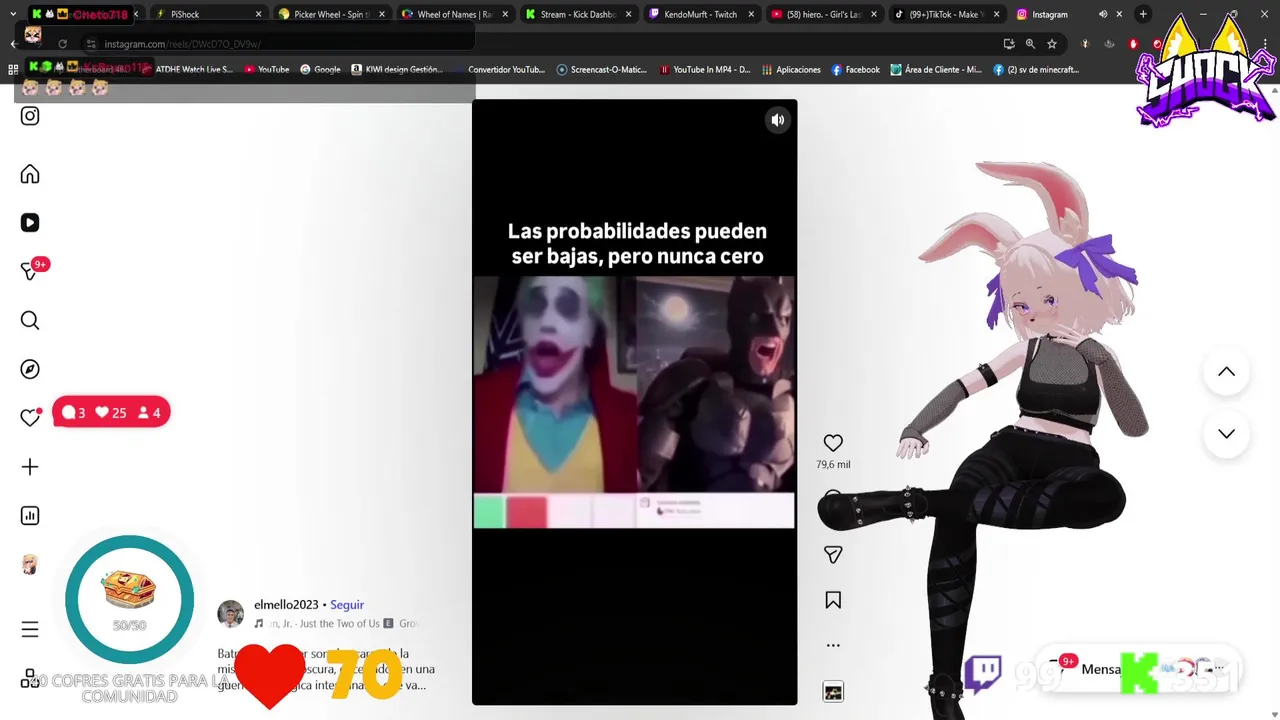Image resolution: width=1280 pixels, height=720 pixels.
Task: Open the More hamburger menu
Action: click(x=30, y=629)
